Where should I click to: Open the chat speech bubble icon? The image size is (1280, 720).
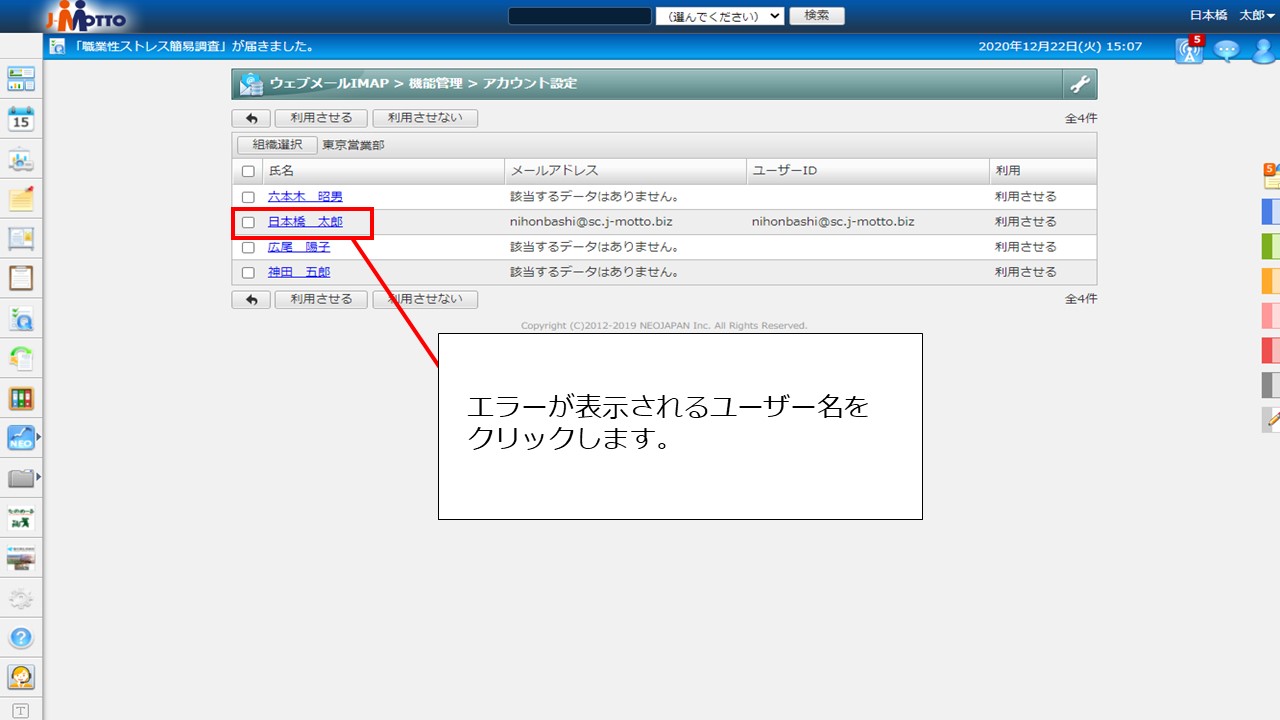pyautogui.click(x=1226, y=49)
